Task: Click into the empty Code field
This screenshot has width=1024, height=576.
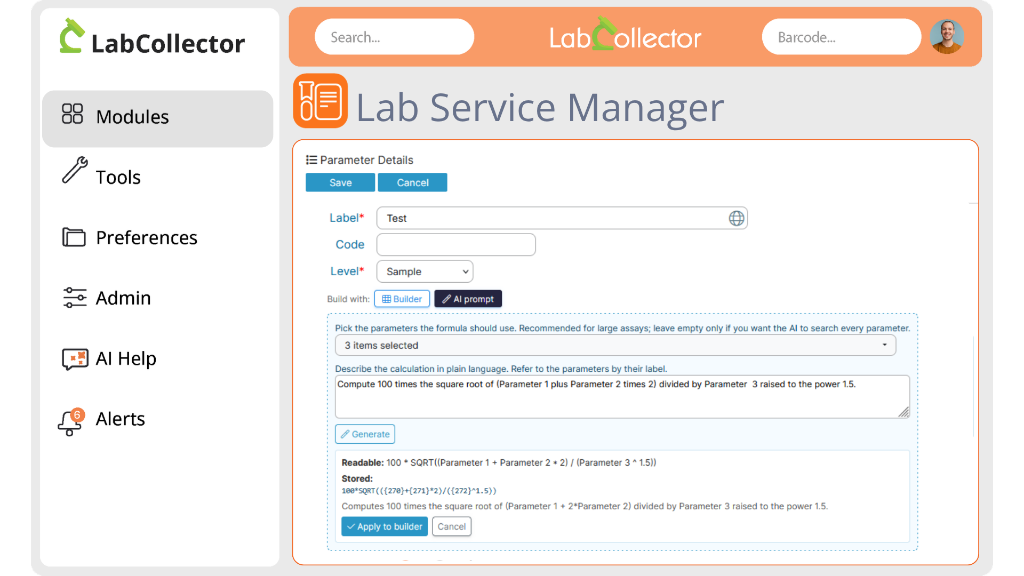Action: click(x=456, y=244)
